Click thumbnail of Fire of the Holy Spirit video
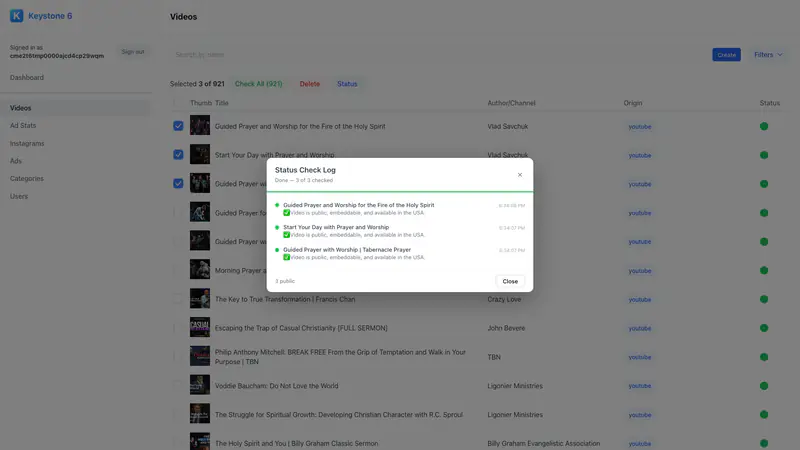This screenshot has width=800, height=450. pos(200,125)
